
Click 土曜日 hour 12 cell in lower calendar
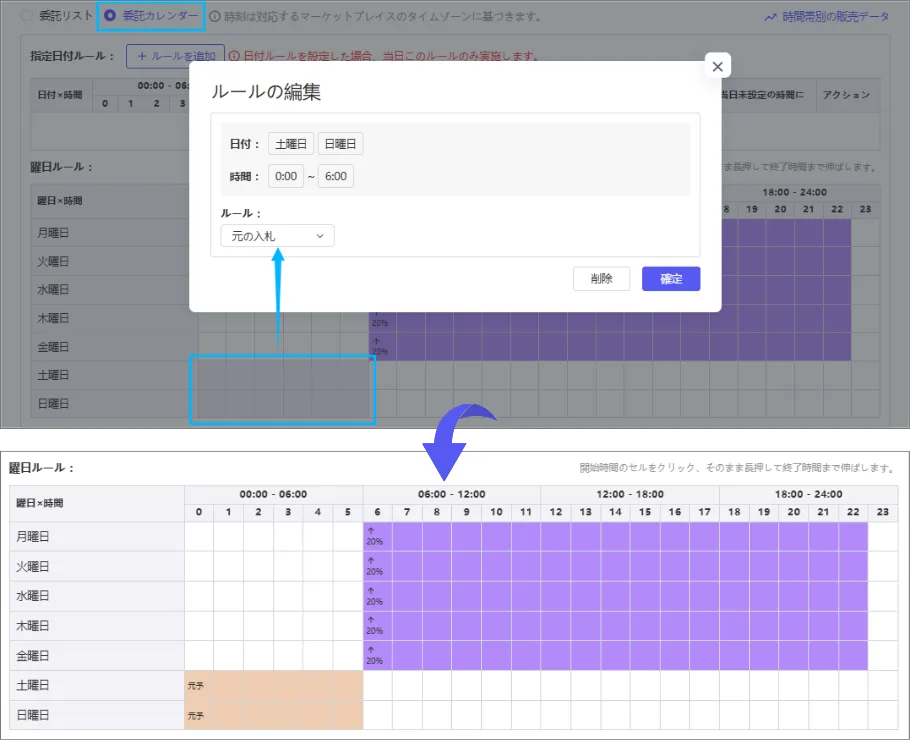point(556,685)
